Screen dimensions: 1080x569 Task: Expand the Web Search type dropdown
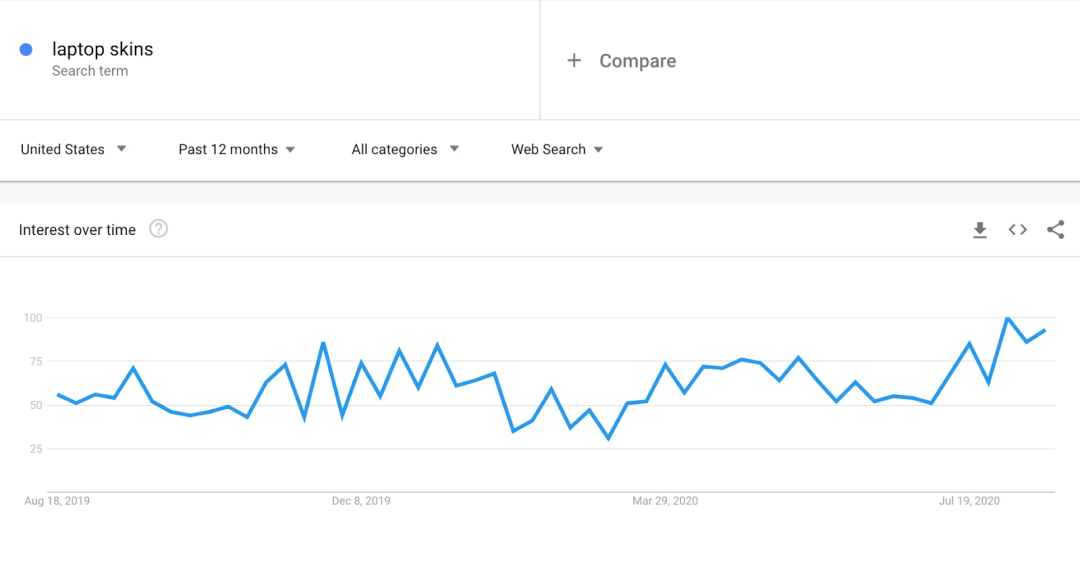(x=557, y=149)
